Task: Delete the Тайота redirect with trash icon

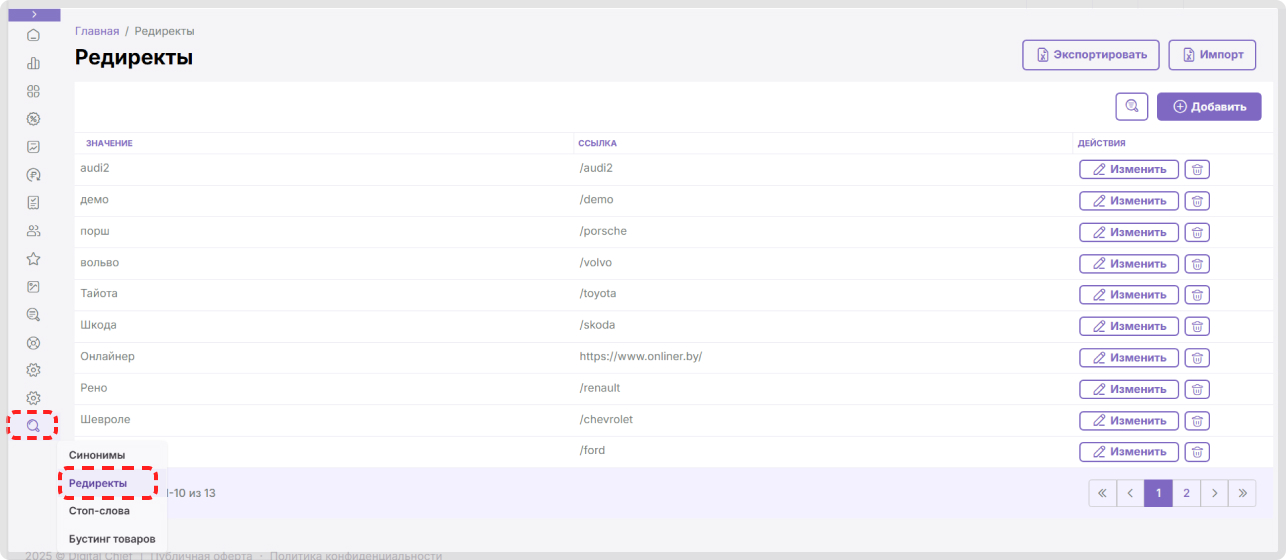Action: [x=1197, y=295]
